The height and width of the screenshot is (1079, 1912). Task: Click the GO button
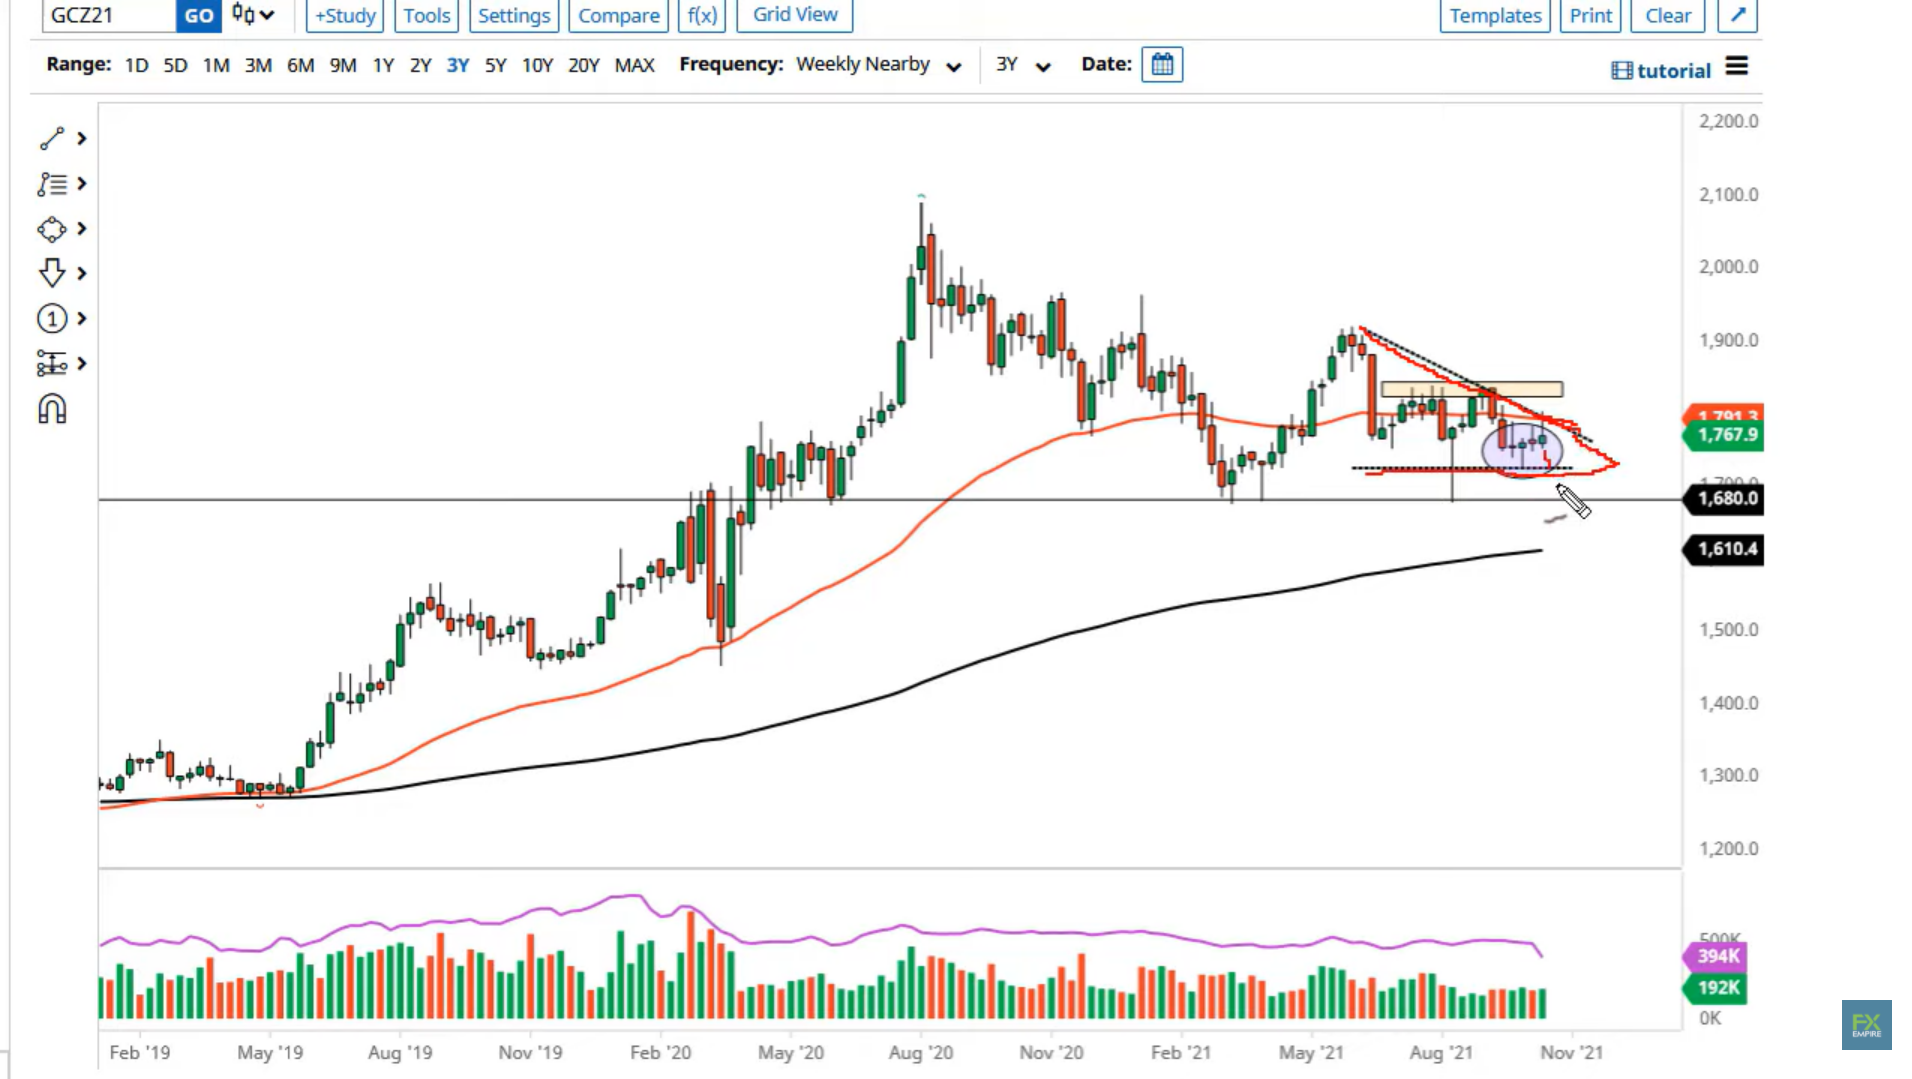(198, 15)
